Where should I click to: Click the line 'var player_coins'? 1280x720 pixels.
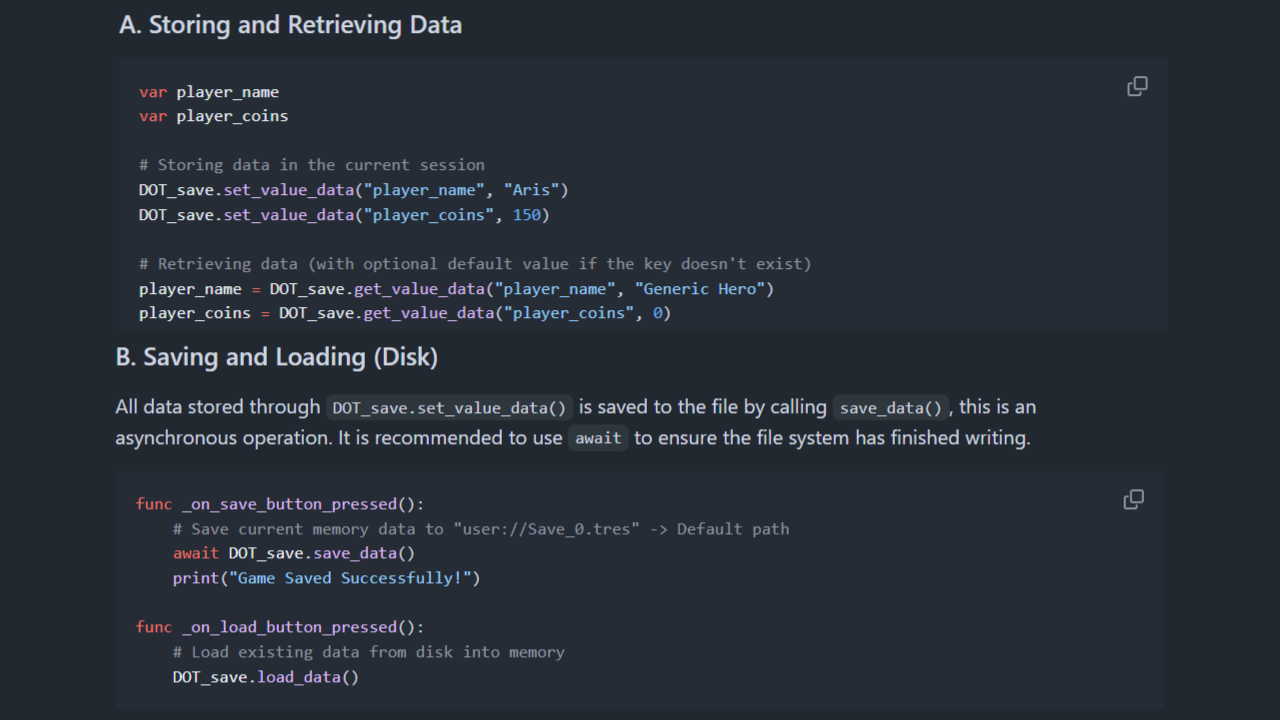coord(213,116)
